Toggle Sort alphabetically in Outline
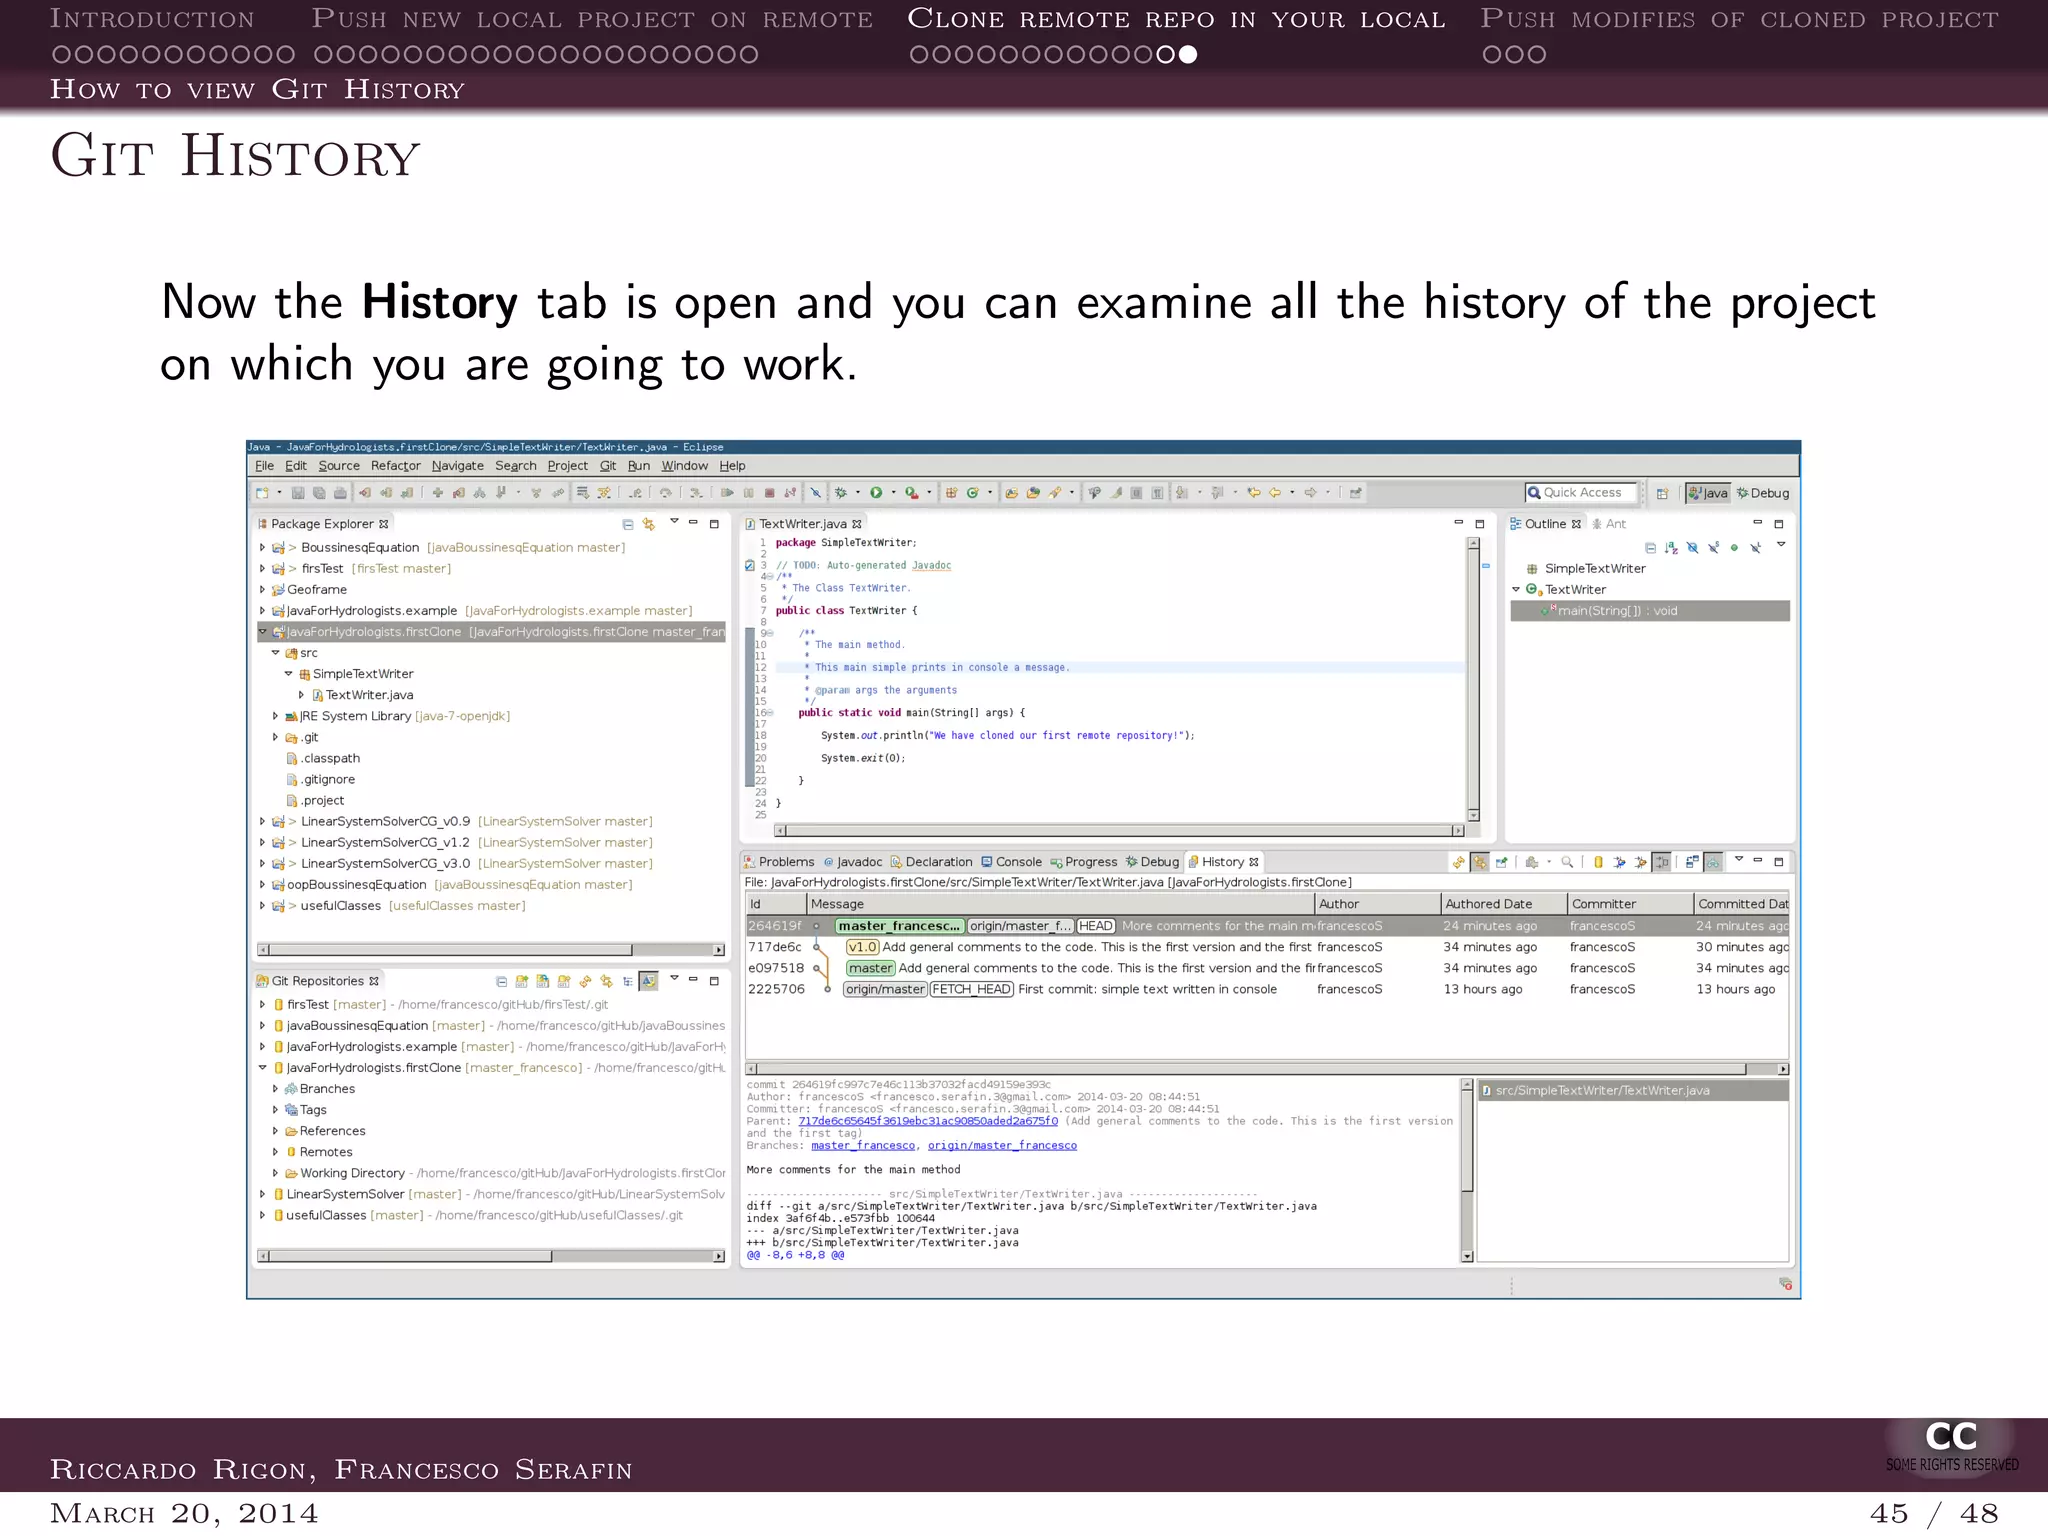Screen dimensions: 2048x1536 pyautogui.click(x=1671, y=548)
